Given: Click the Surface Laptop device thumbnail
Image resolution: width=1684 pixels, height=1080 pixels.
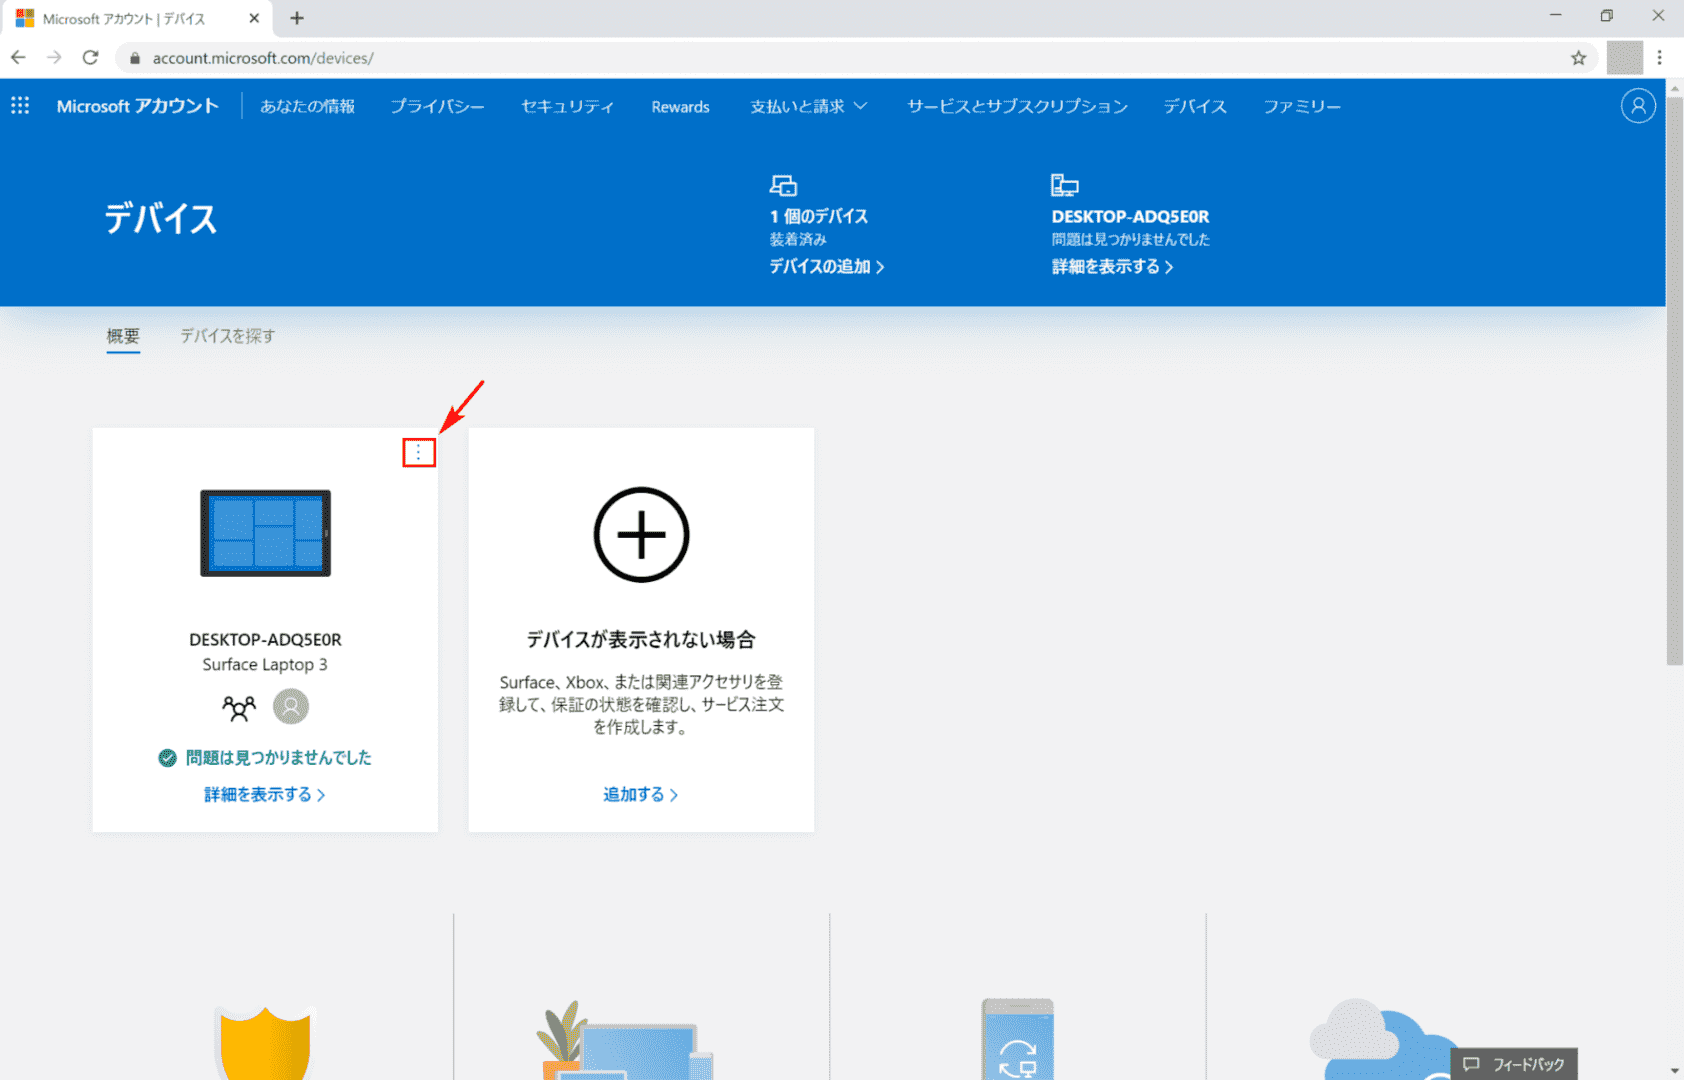Looking at the screenshot, I should pyautogui.click(x=265, y=533).
